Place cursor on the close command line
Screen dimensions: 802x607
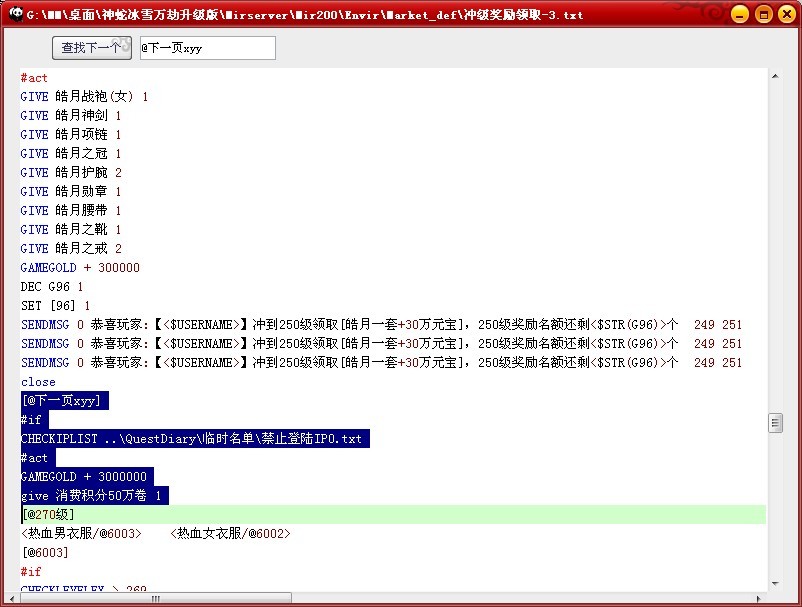[38, 382]
